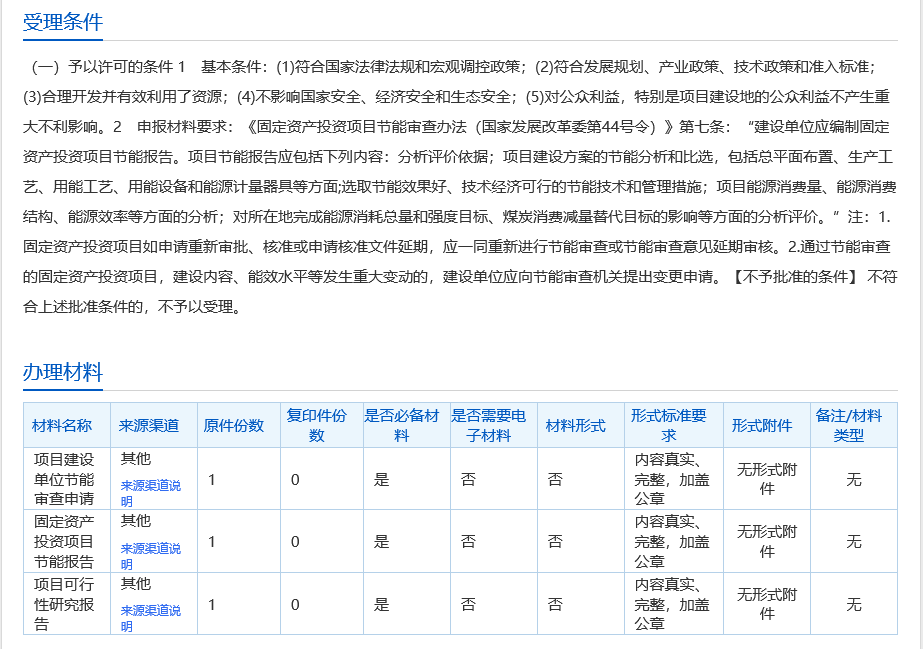Click the 是否必备材料 column header
This screenshot has height=649, width=923.
401,425
